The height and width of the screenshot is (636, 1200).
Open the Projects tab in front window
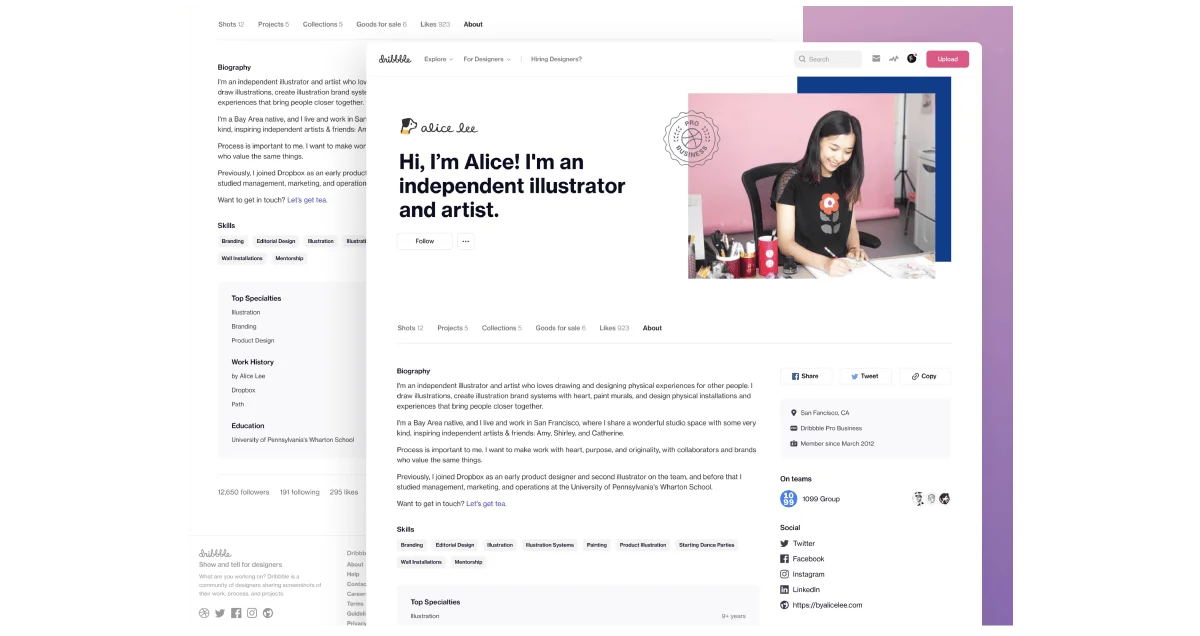point(453,328)
